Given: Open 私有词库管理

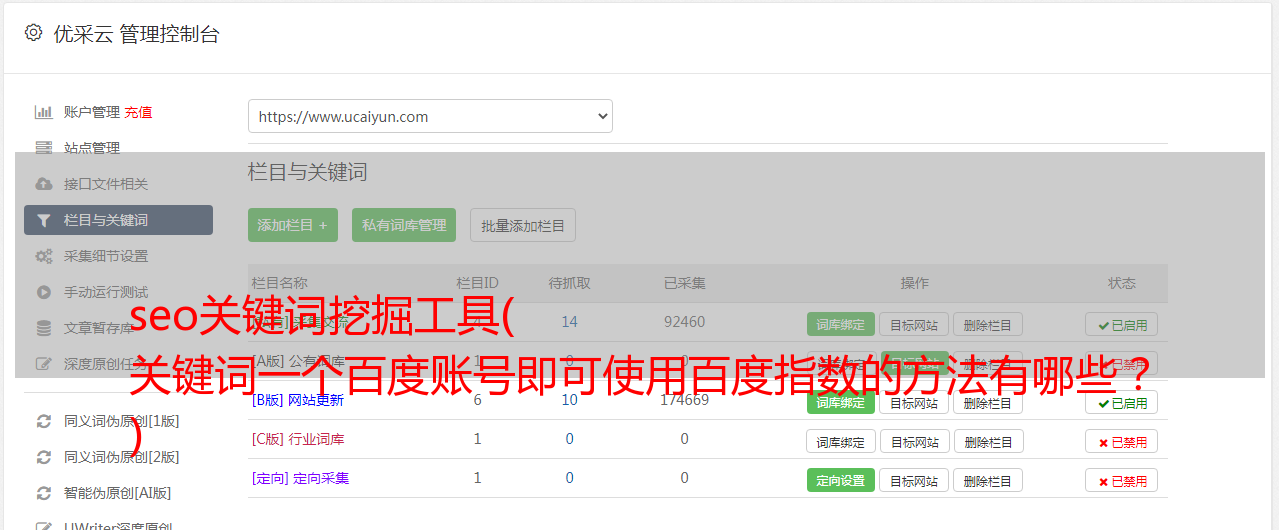Looking at the screenshot, I should pyautogui.click(x=403, y=225).
